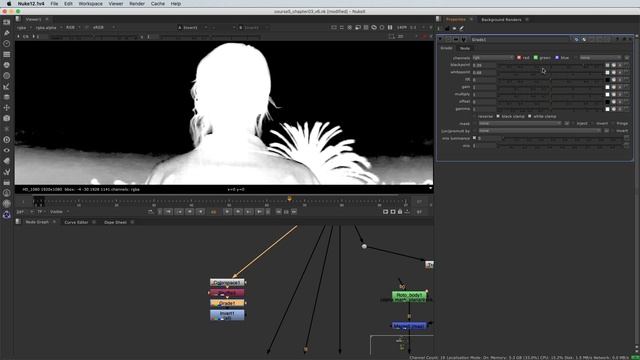The width and height of the screenshot is (640, 360).
Task: Open the channels rgb dropdown
Action: pos(493,58)
